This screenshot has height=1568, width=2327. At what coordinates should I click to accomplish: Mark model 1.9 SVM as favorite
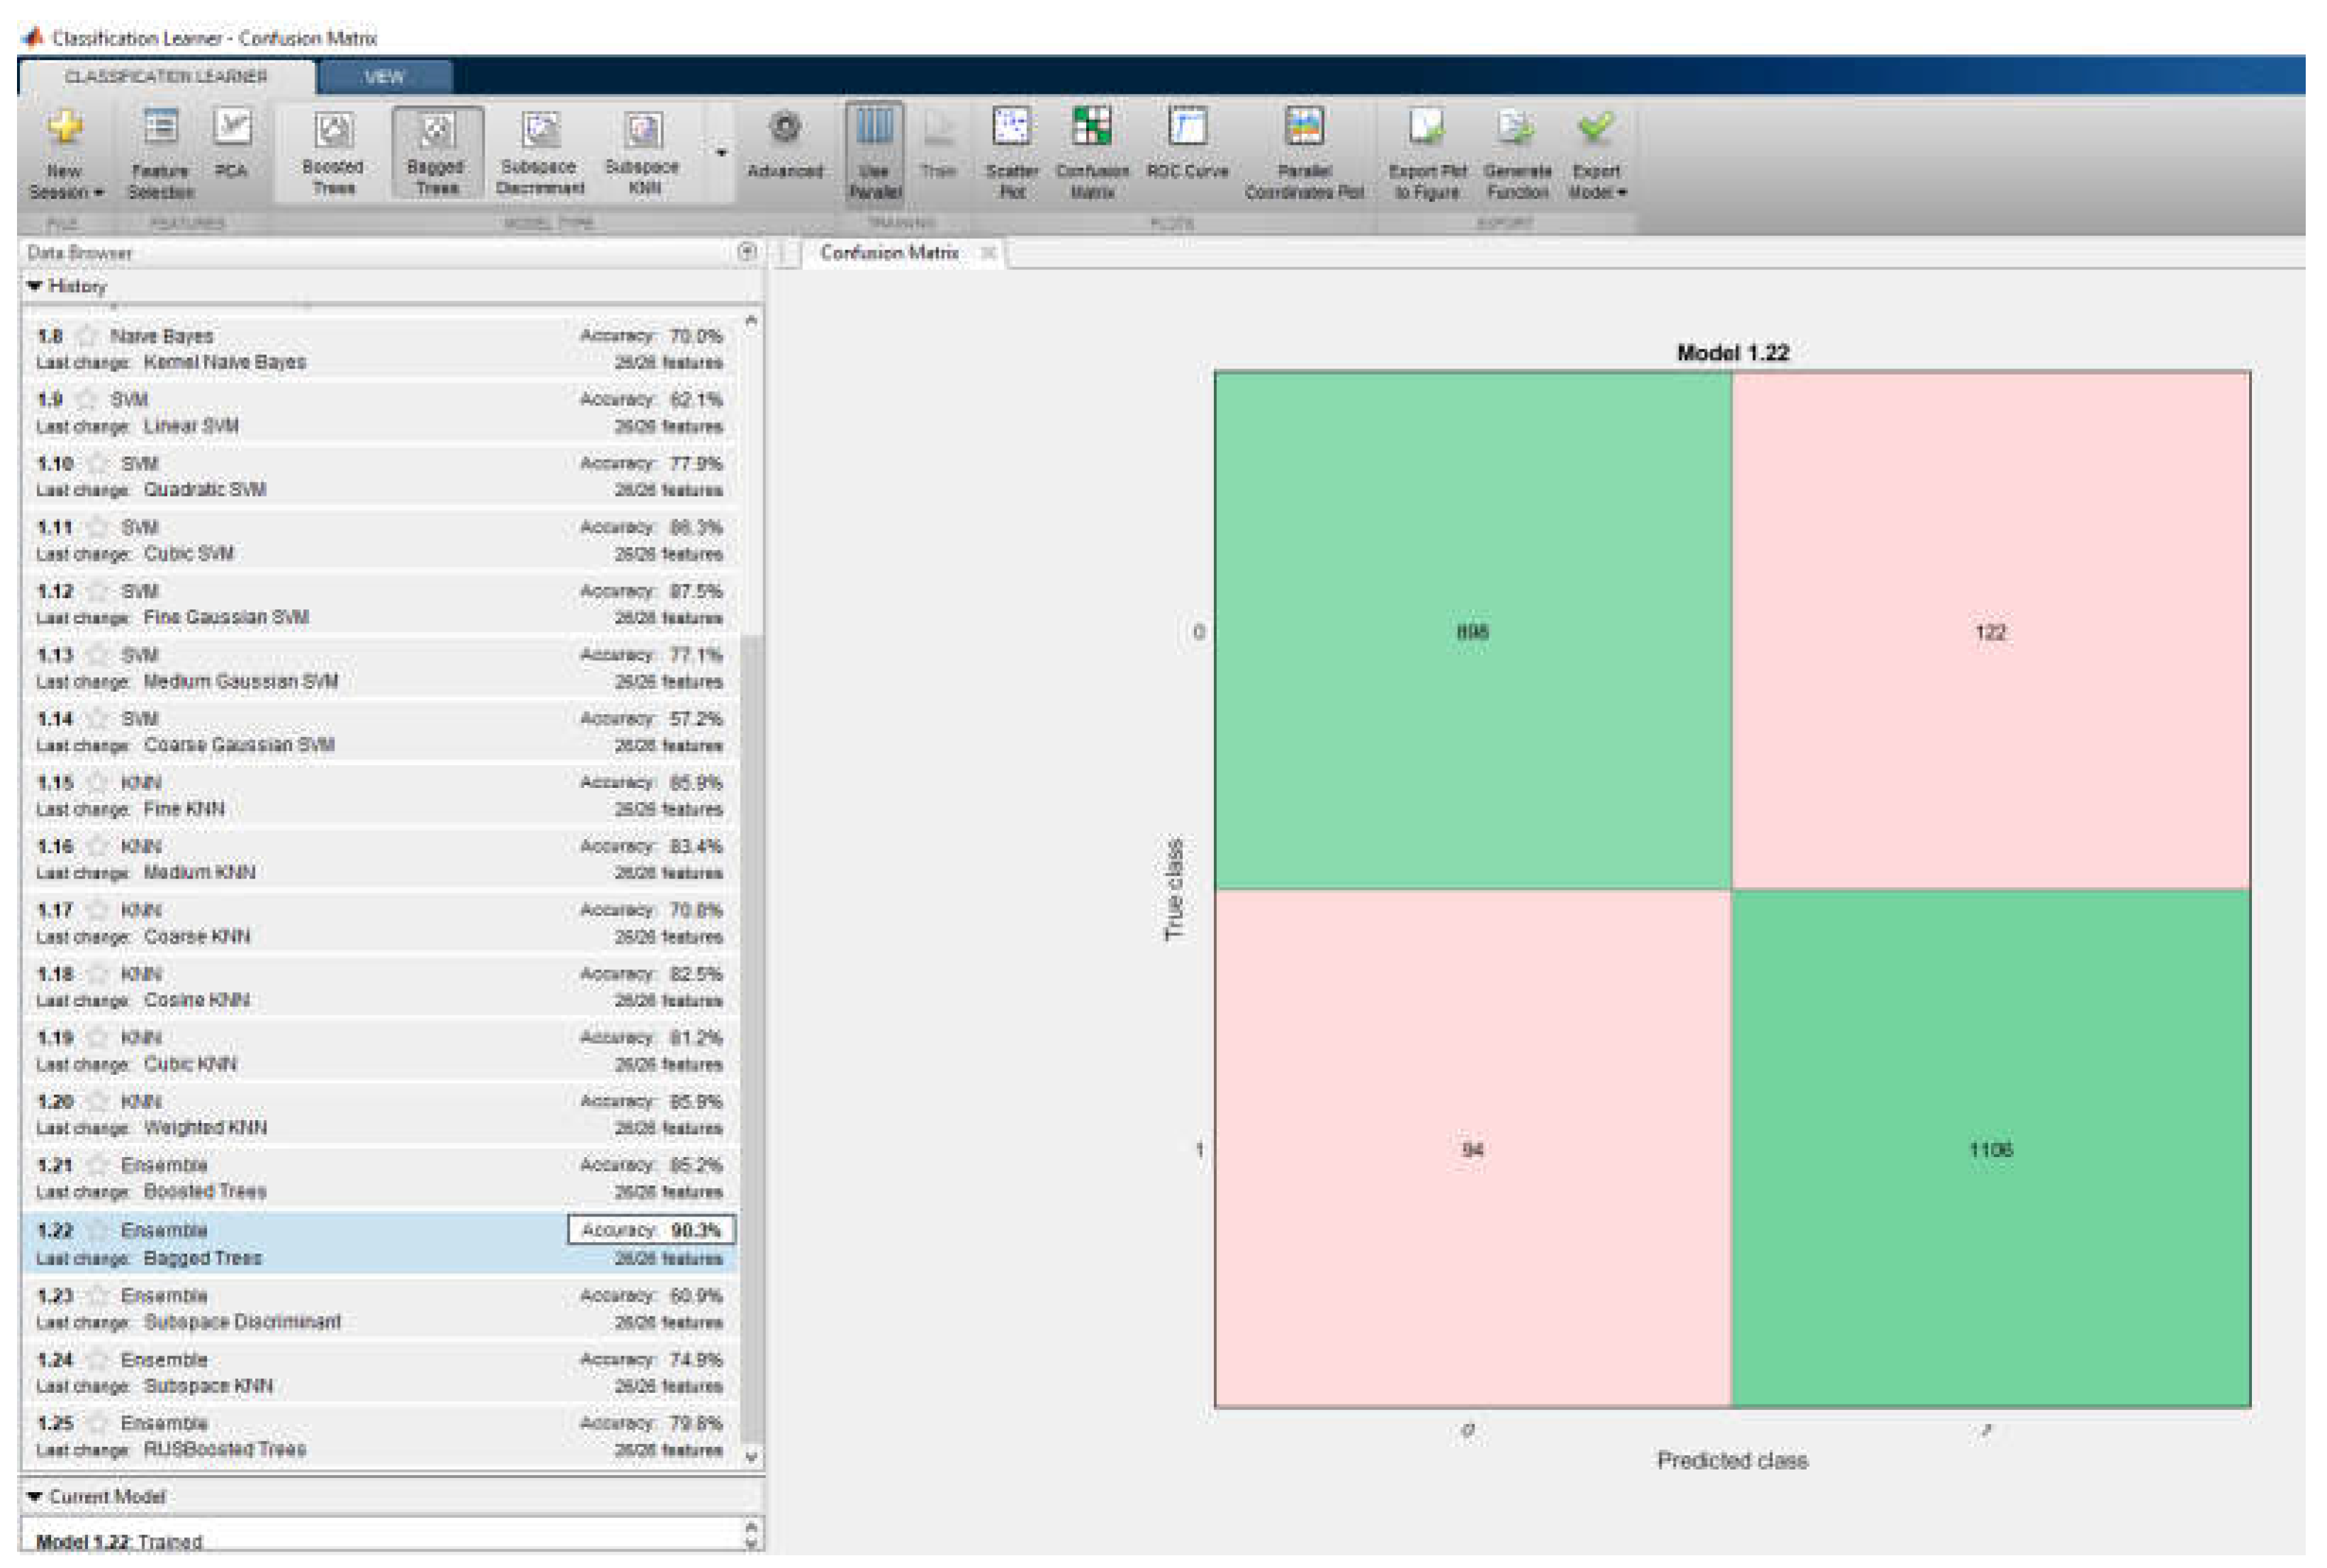88,399
